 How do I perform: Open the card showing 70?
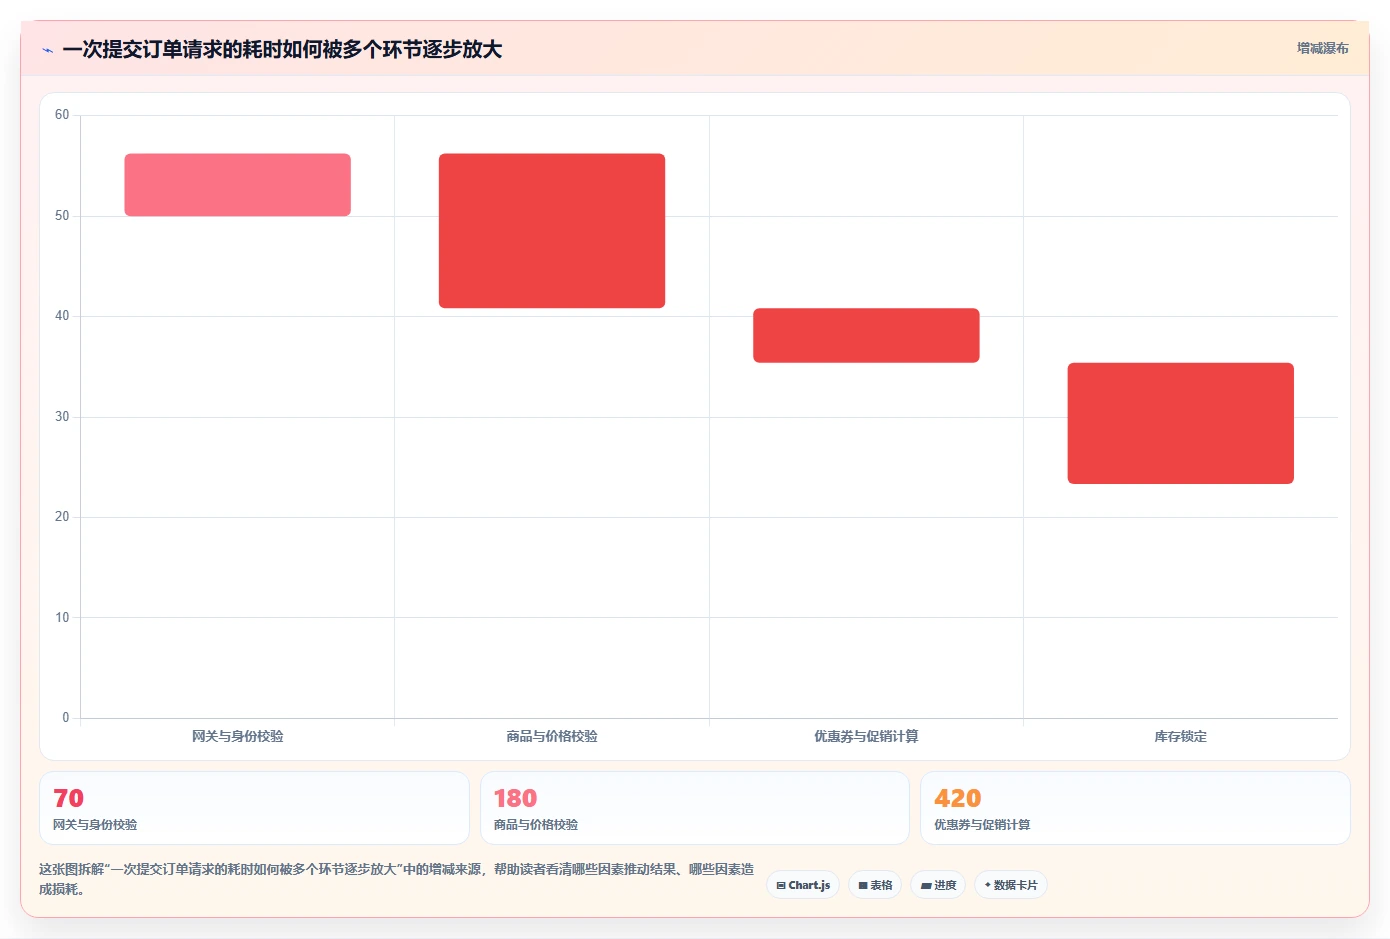click(254, 808)
